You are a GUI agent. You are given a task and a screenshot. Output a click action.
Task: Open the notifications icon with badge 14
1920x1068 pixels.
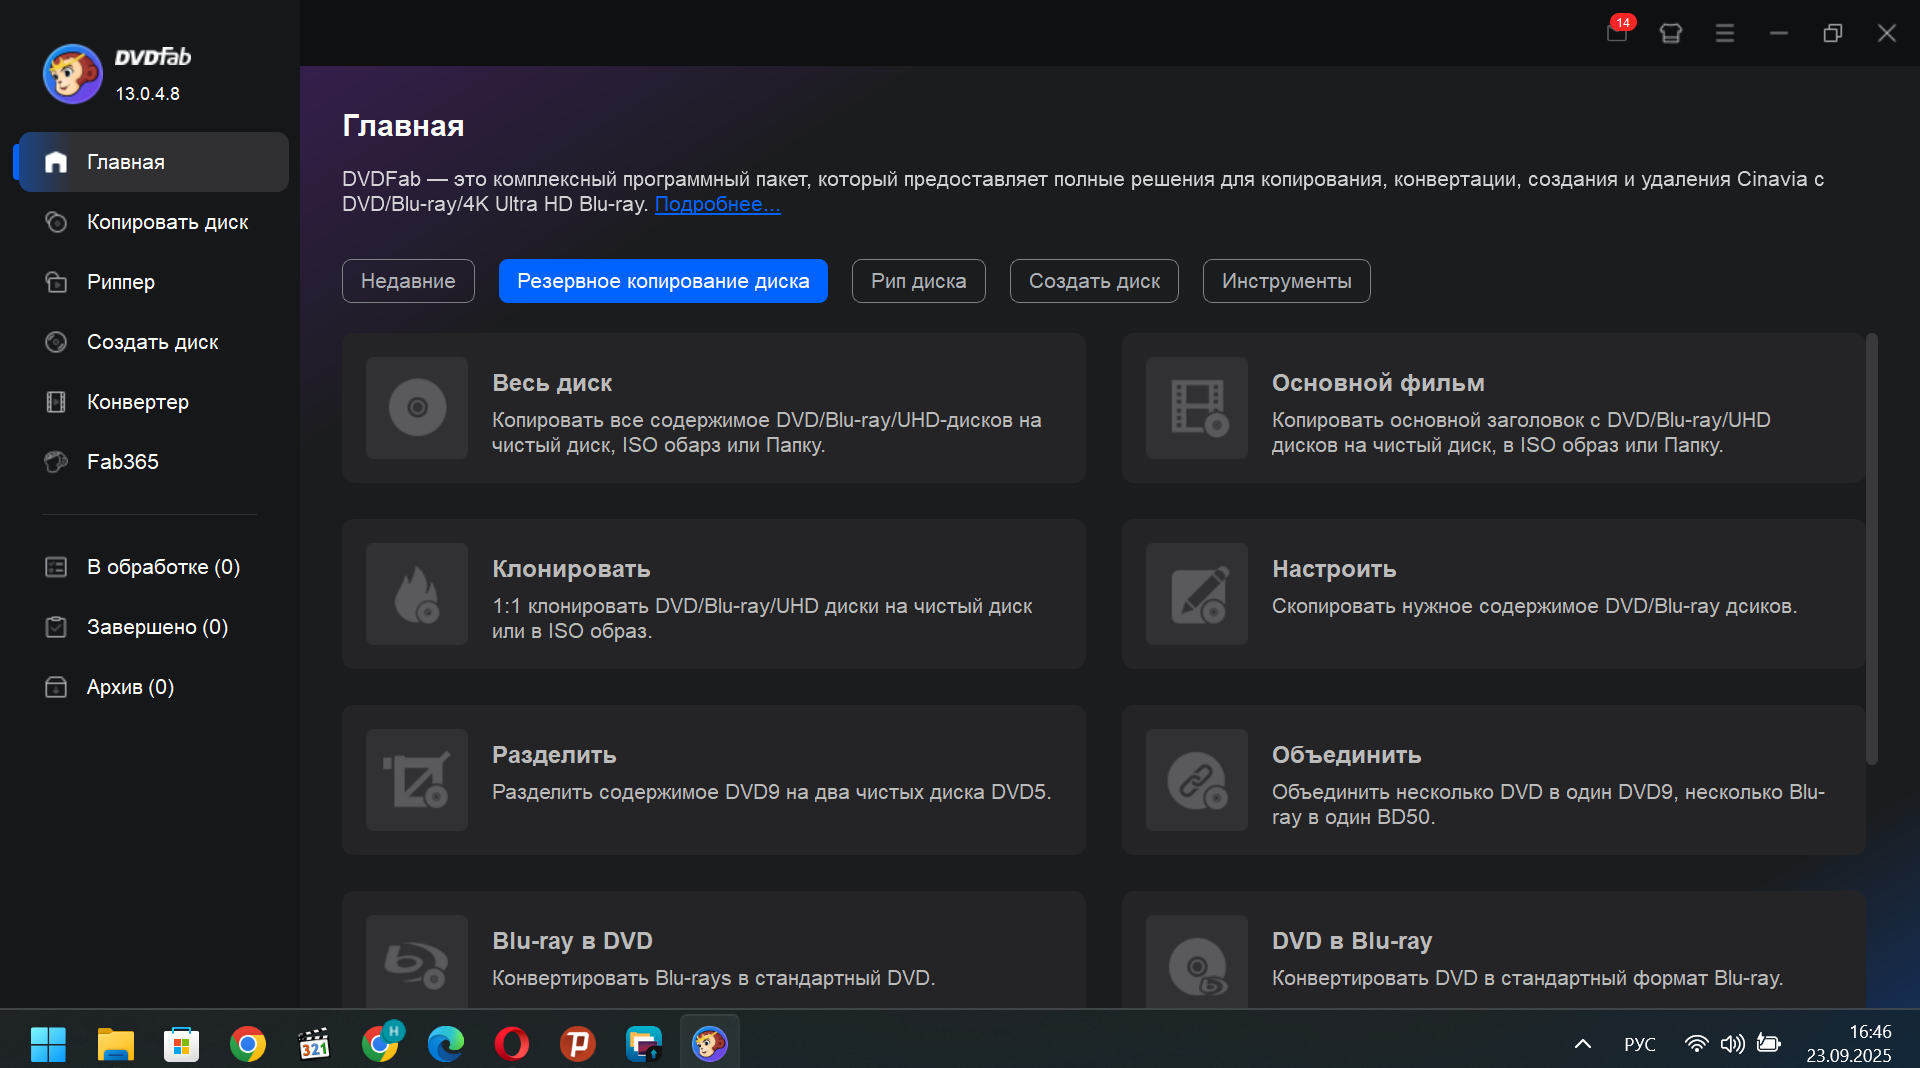tap(1617, 32)
